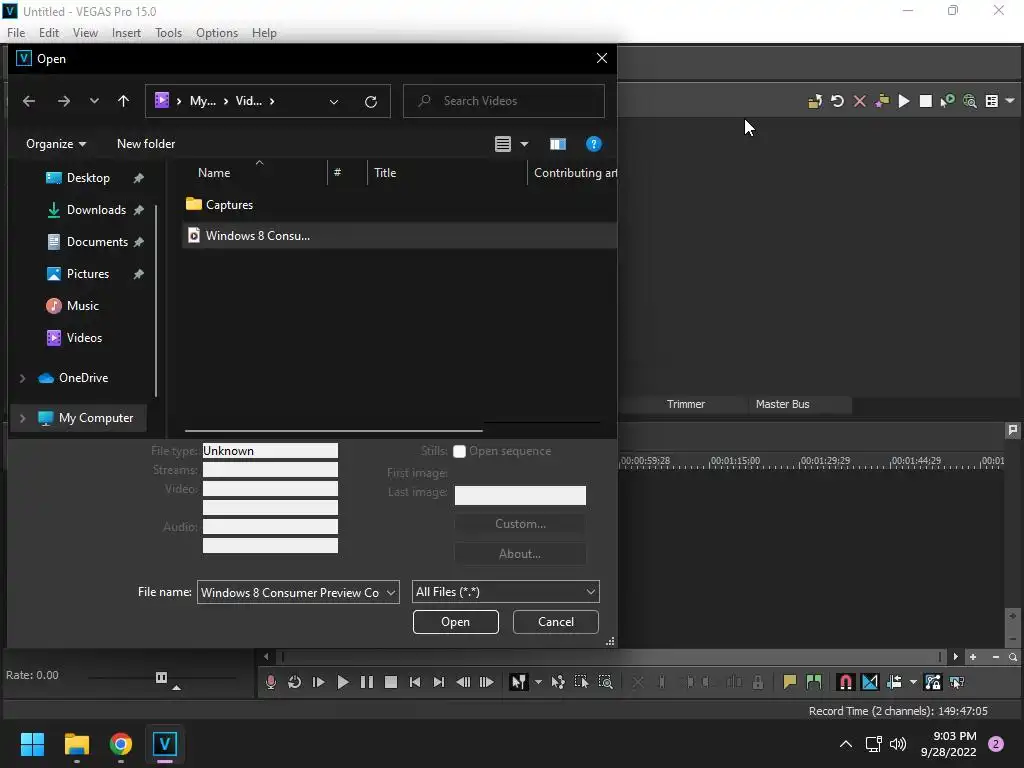
Task: Click the blue Help icon in the dialog
Action: (x=594, y=144)
